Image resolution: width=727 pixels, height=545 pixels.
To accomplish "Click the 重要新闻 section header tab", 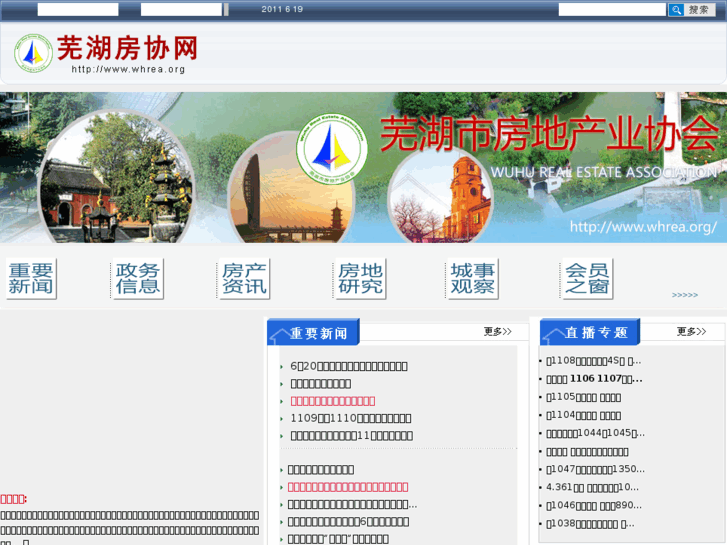I will 313,332.
